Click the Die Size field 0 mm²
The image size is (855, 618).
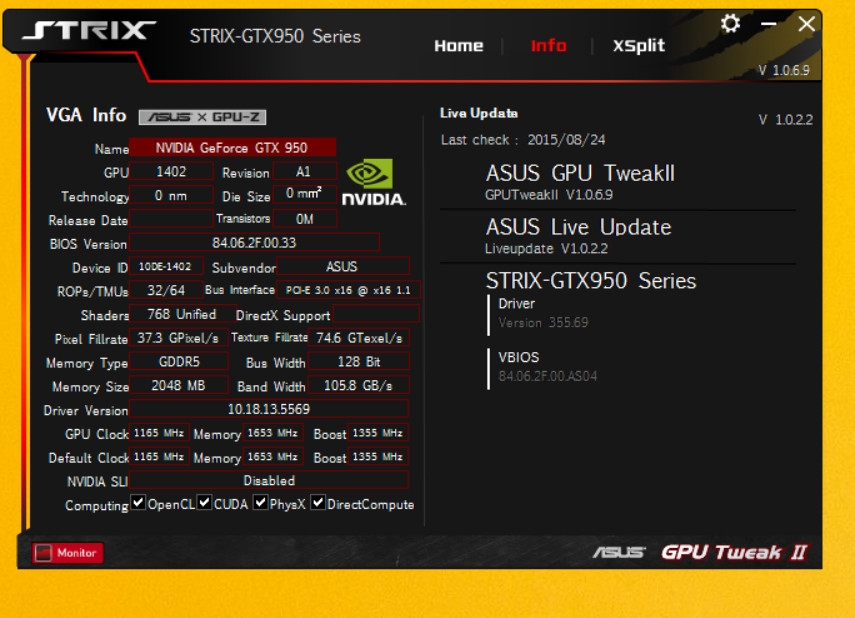pyautogui.click(x=304, y=194)
